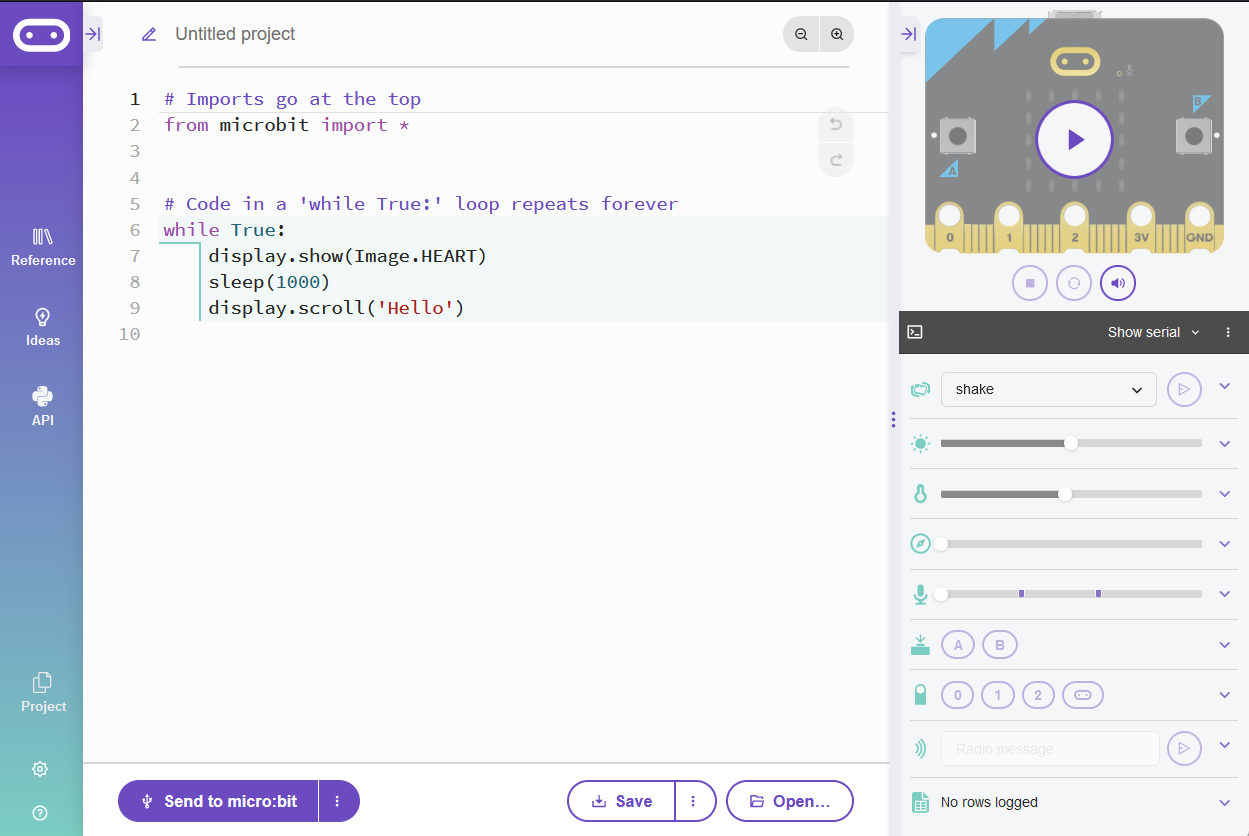Open the help question mark icon
The image size is (1249, 836).
[40, 813]
